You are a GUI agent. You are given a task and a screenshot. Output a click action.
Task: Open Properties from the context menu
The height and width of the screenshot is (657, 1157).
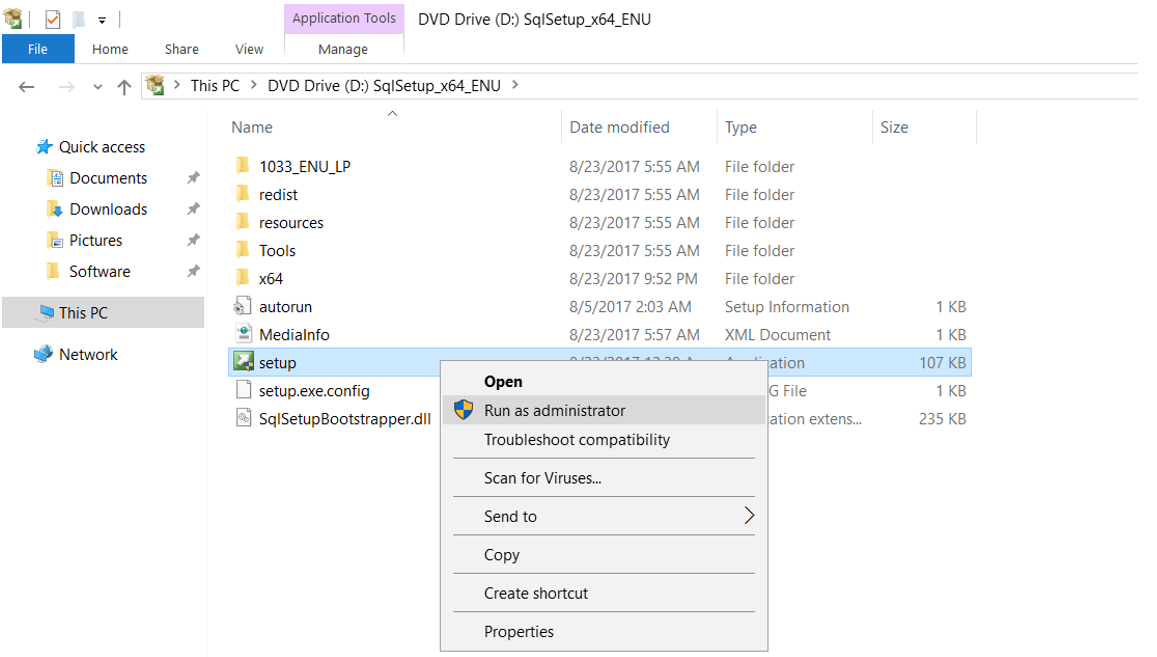604,632
